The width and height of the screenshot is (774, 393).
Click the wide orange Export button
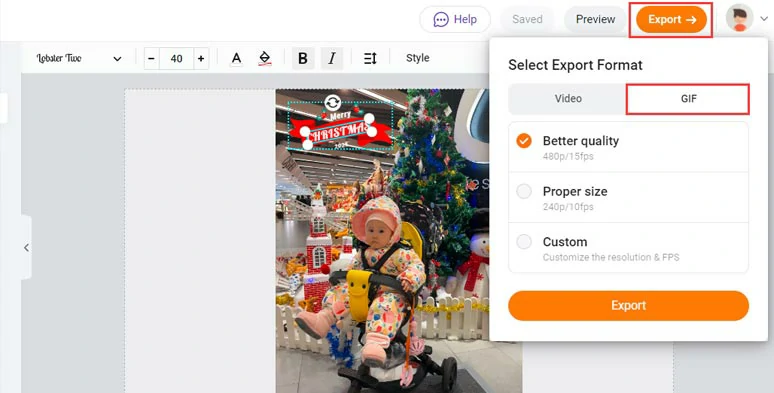(x=628, y=306)
